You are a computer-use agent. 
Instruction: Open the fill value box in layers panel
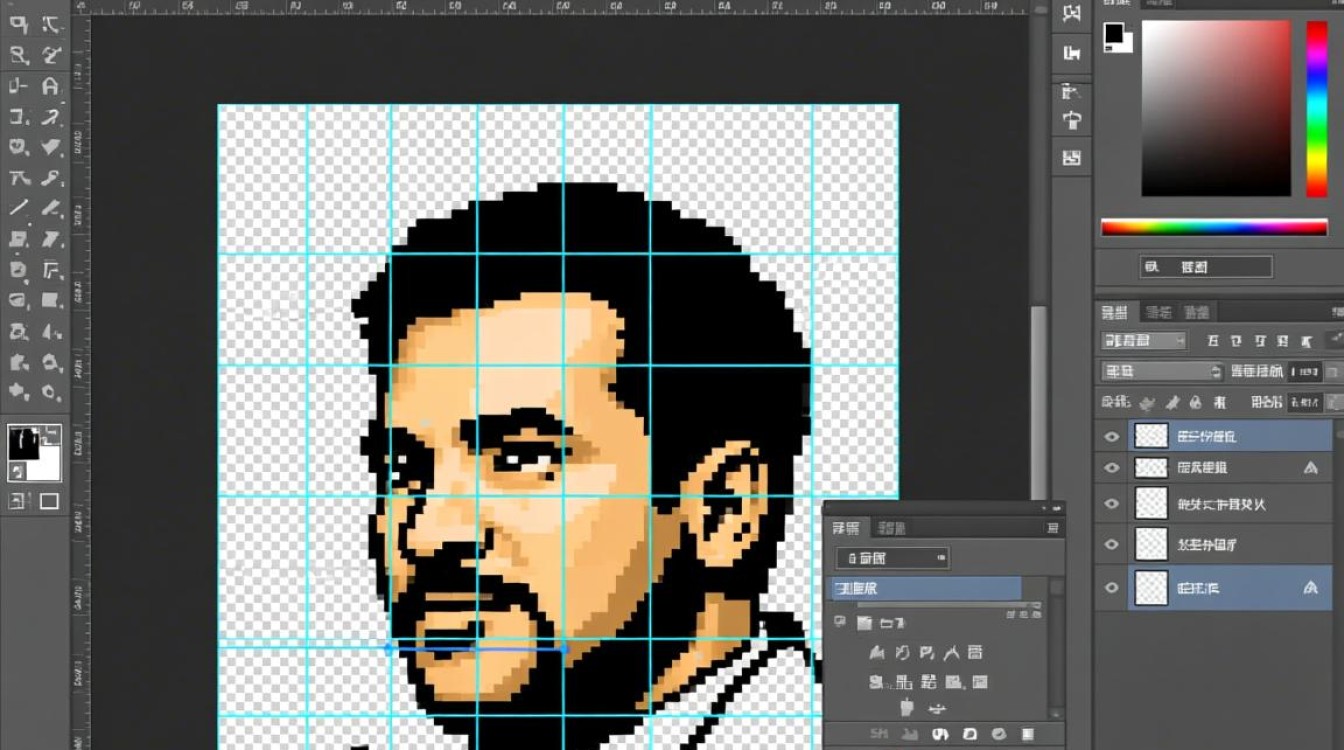pyautogui.click(x=1304, y=402)
